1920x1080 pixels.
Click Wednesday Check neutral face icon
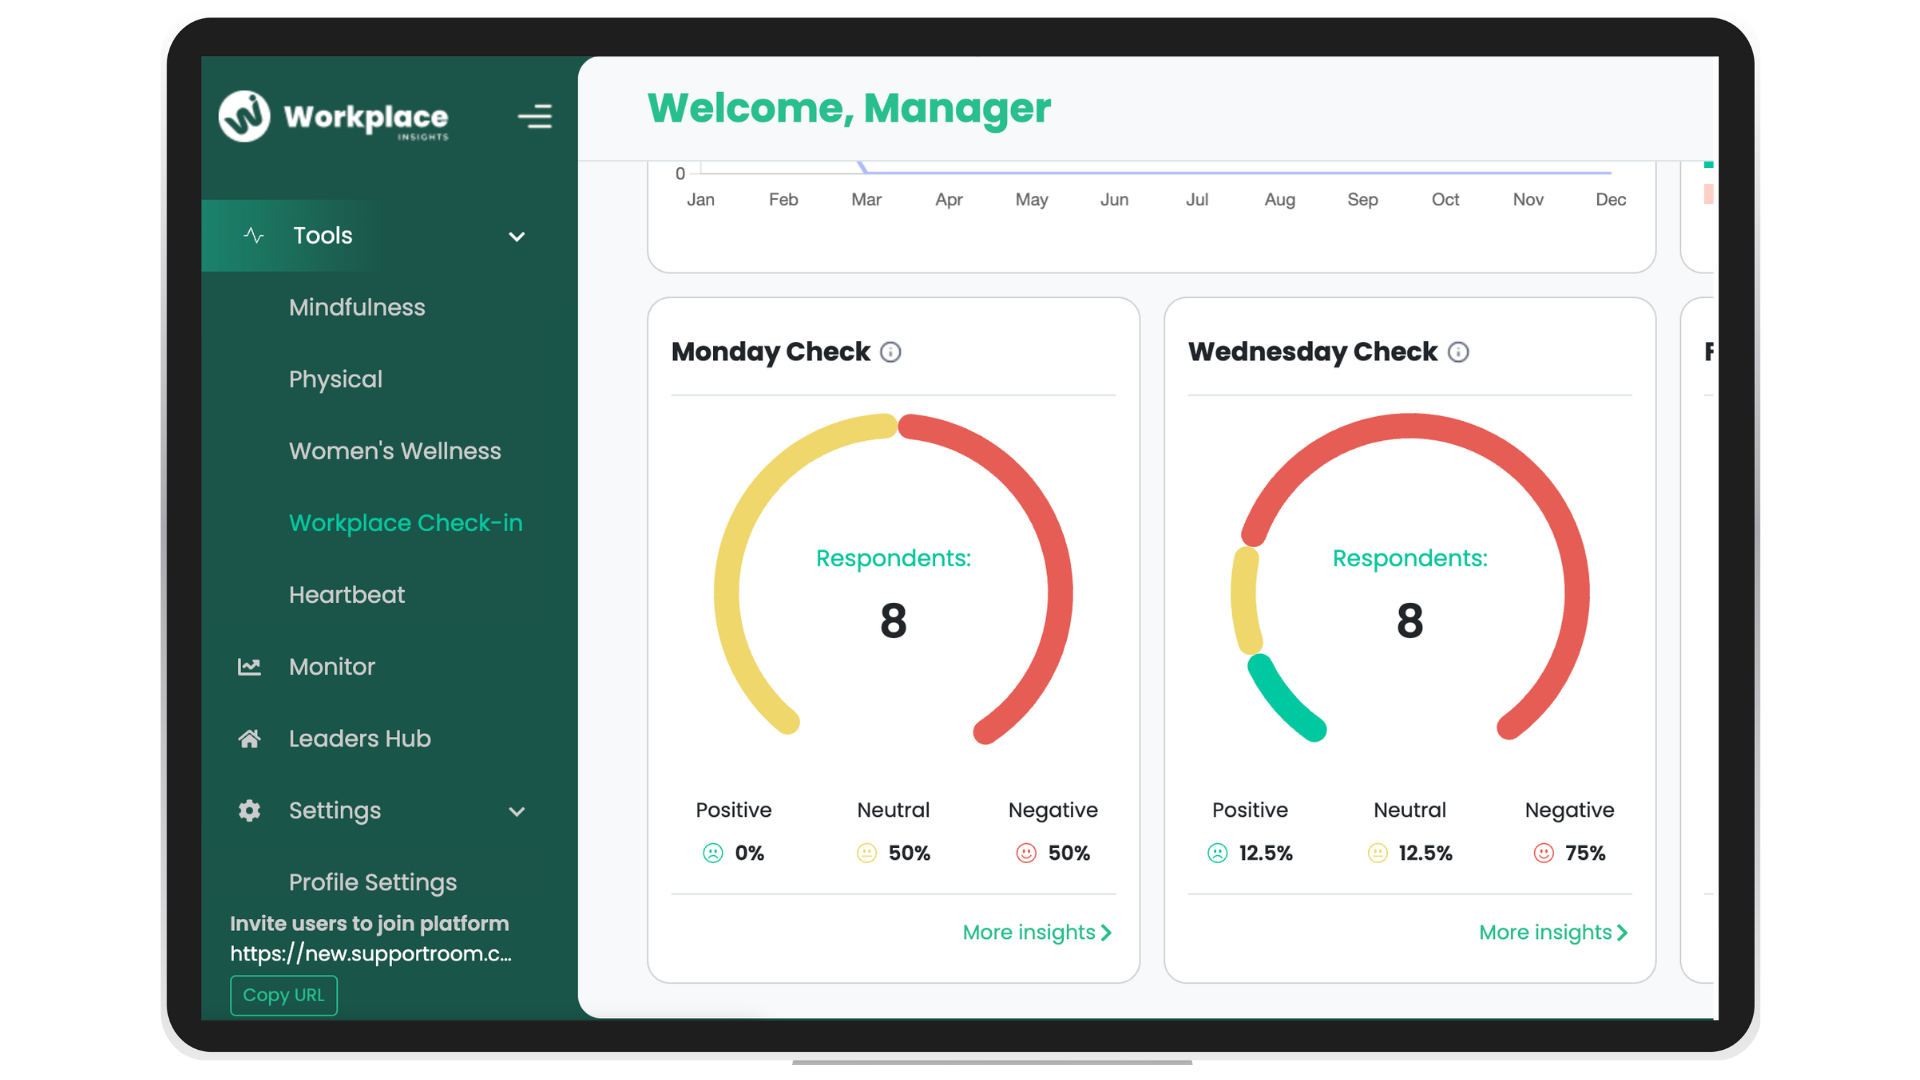coord(1377,853)
